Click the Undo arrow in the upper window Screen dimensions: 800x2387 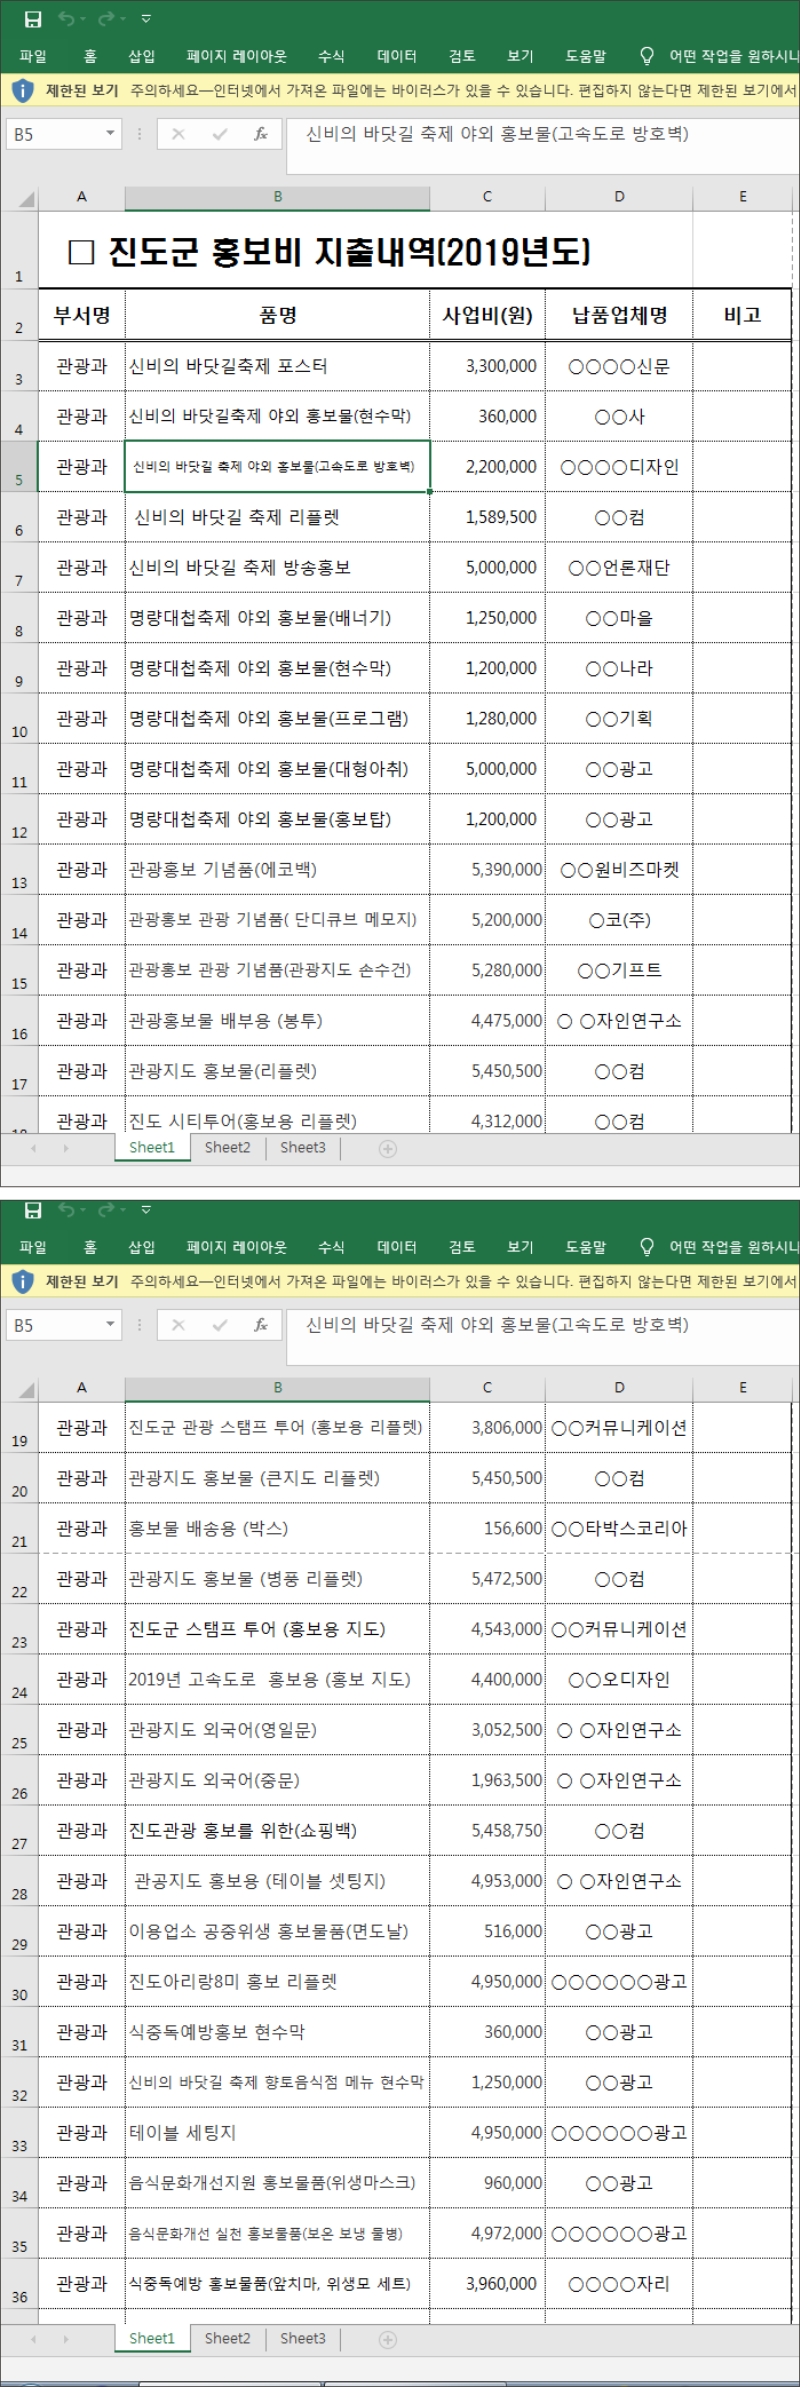[x=68, y=19]
